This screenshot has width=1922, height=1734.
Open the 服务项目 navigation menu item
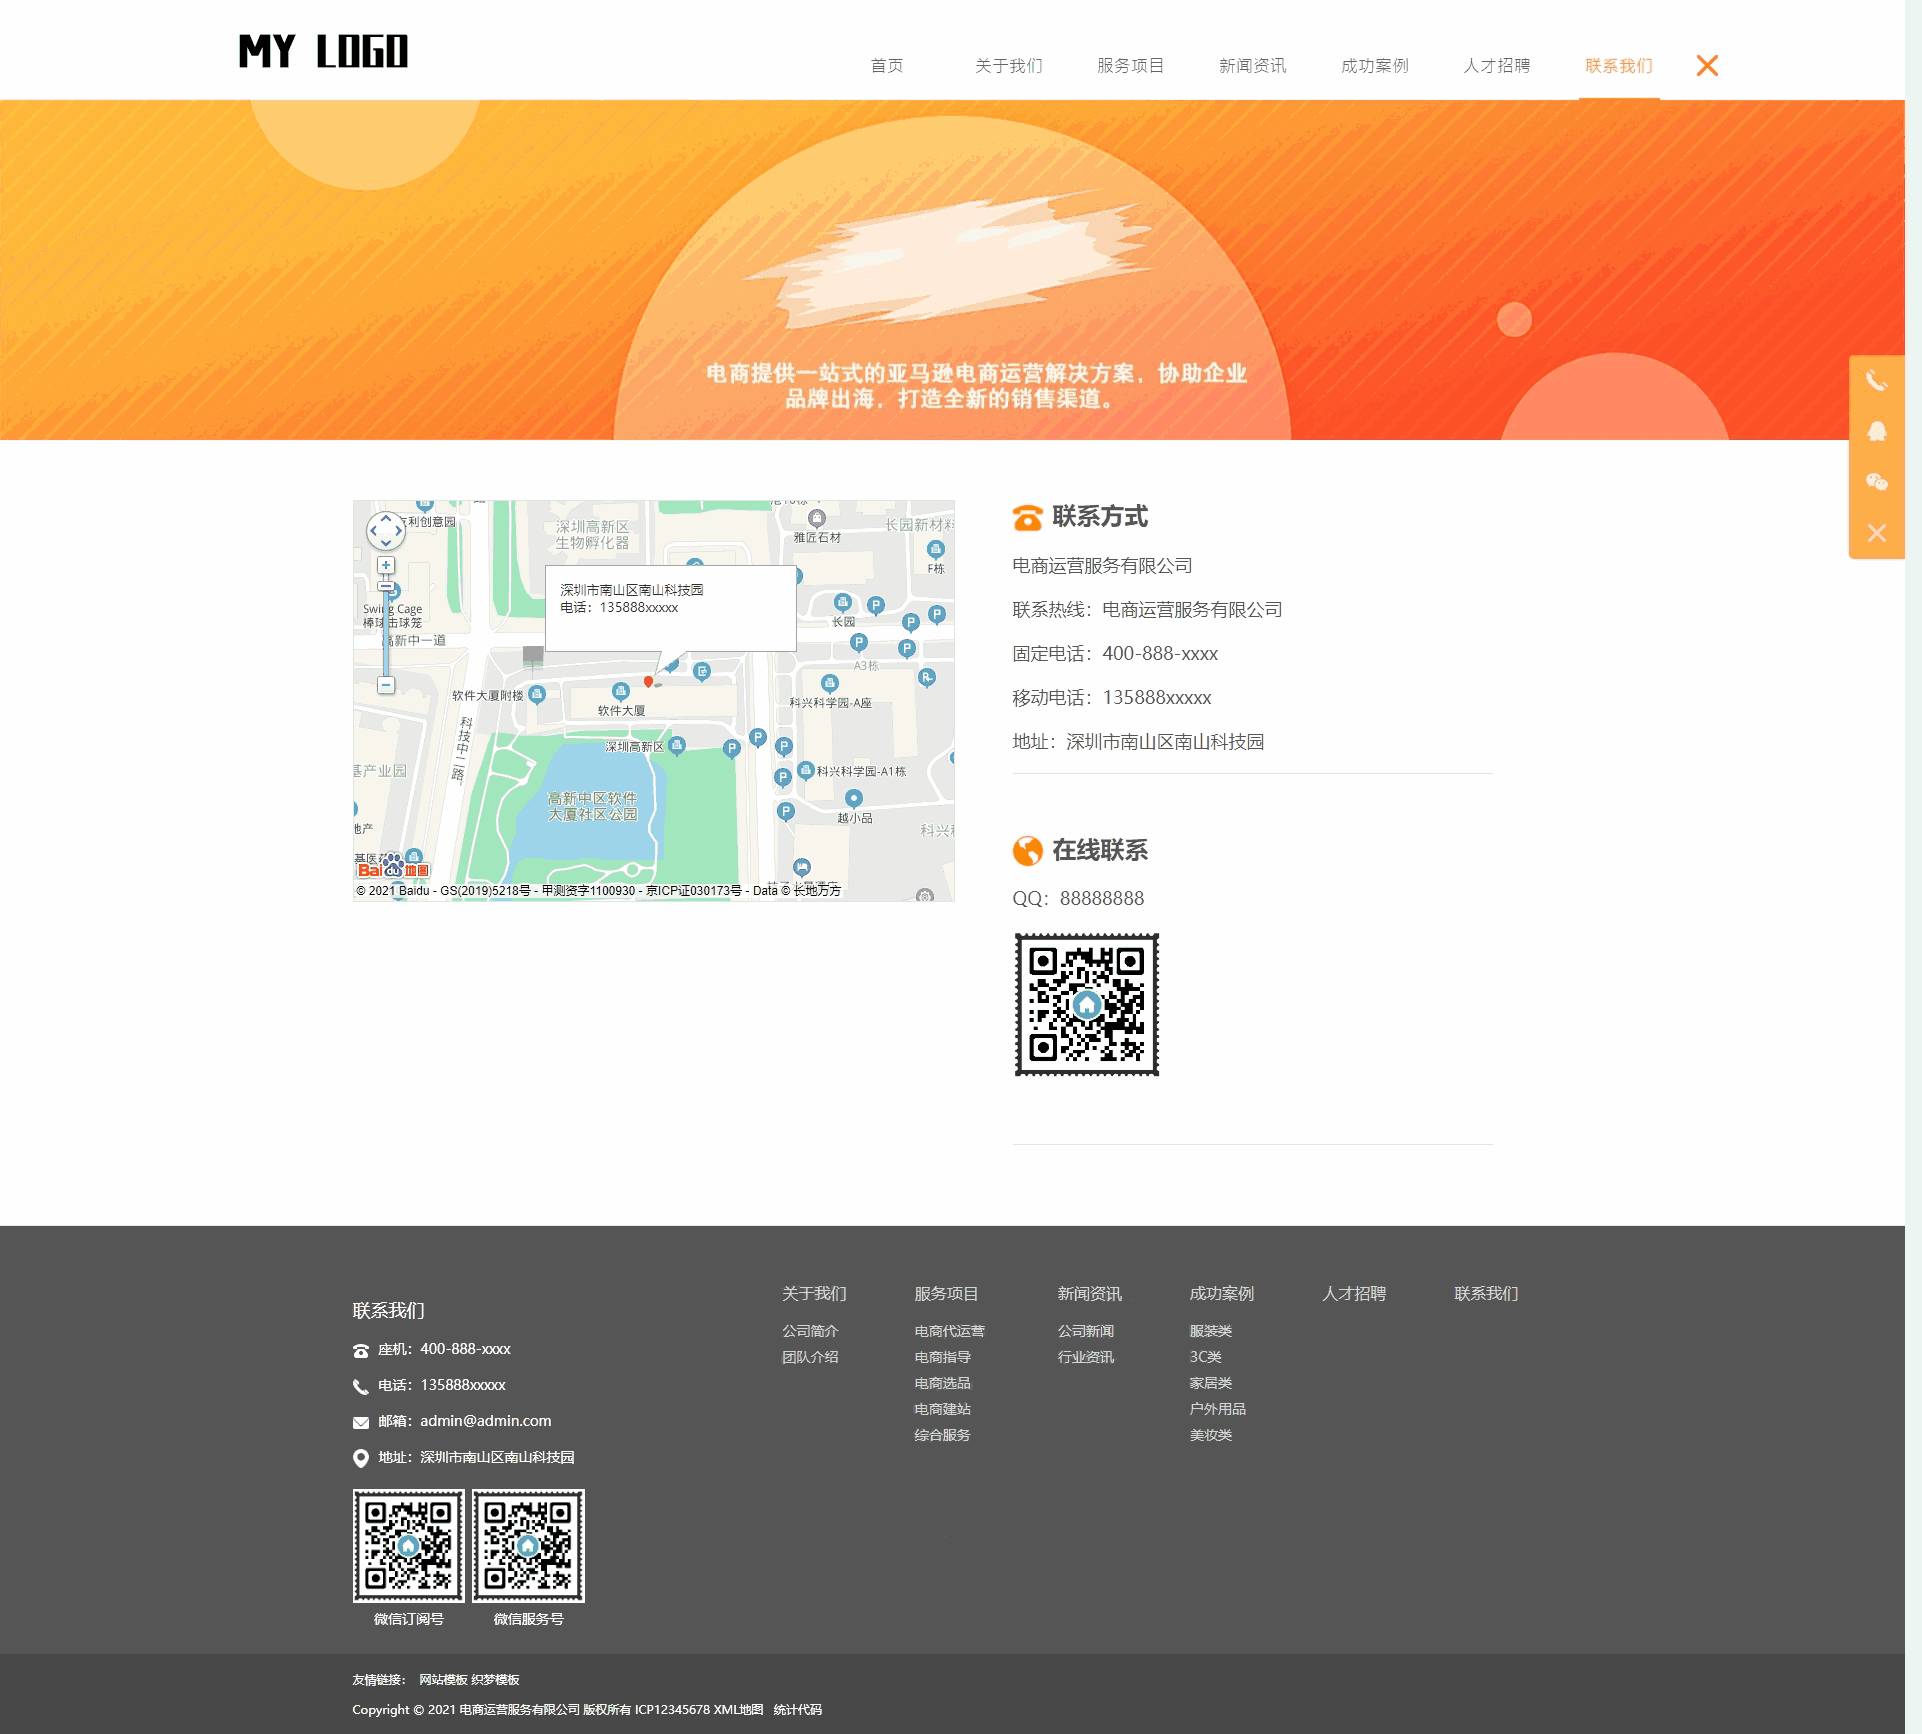[1130, 66]
